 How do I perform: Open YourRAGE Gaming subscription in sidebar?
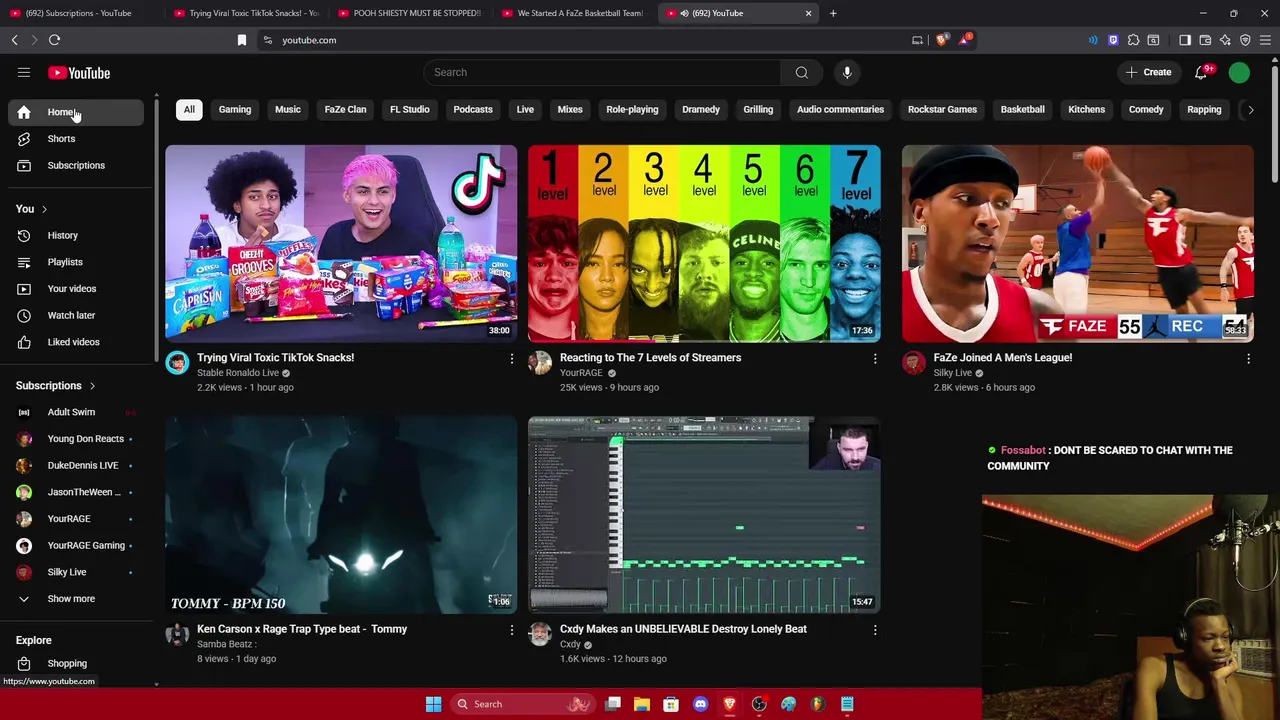[x=76, y=546]
